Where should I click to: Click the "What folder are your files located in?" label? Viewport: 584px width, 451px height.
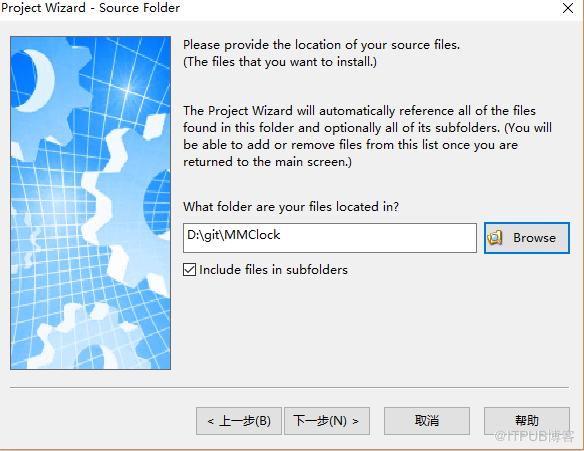point(291,207)
